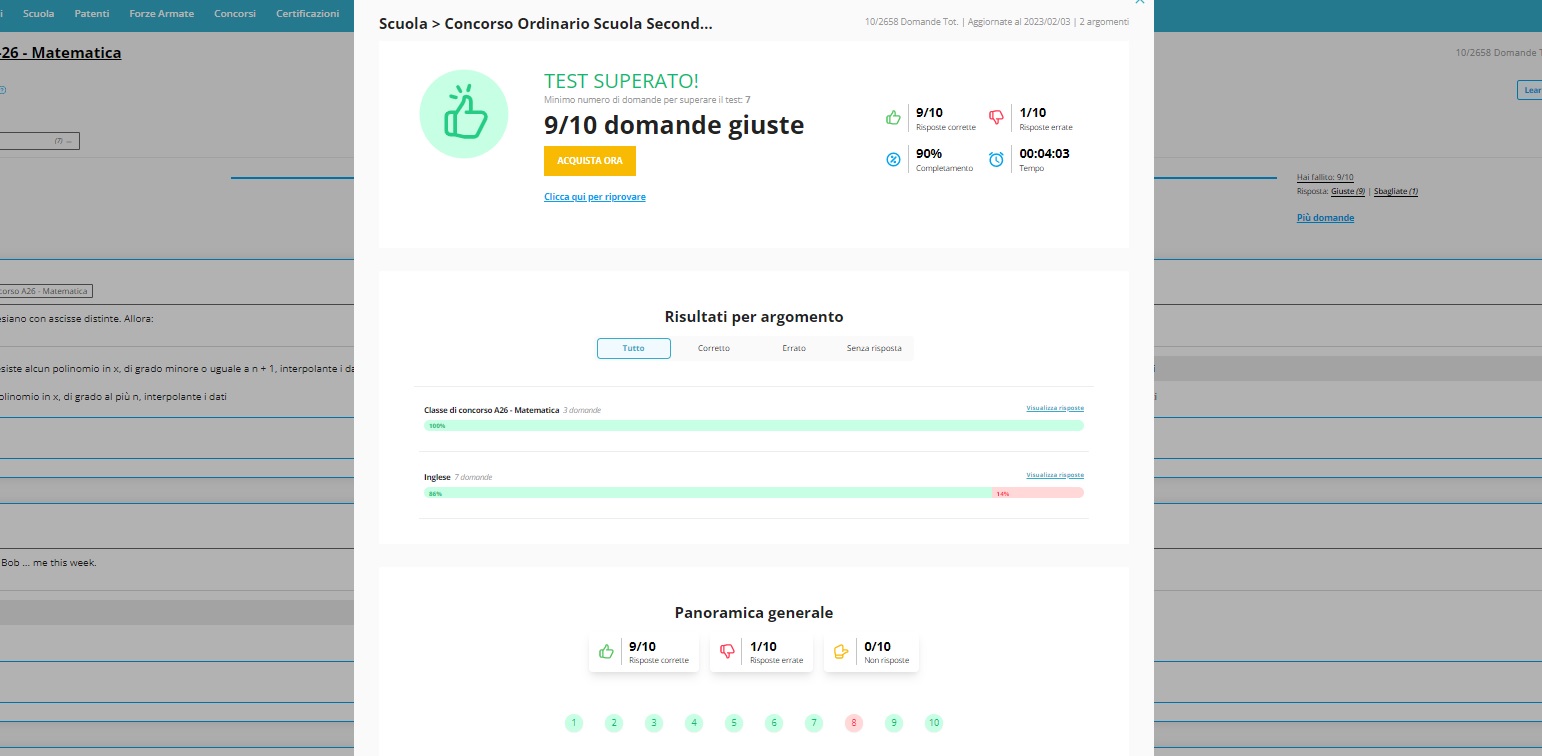
Task: Click the blue percentage Completamento icon
Action: click(893, 159)
